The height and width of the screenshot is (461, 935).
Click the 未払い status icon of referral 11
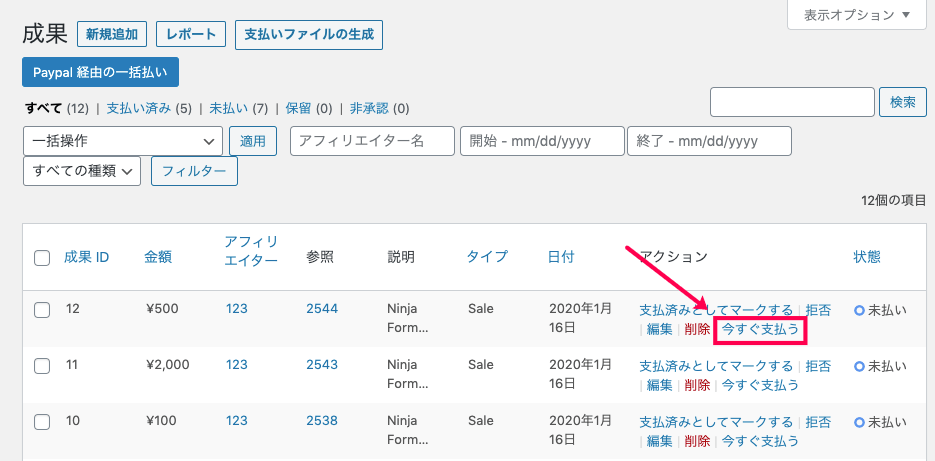(859, 366)
